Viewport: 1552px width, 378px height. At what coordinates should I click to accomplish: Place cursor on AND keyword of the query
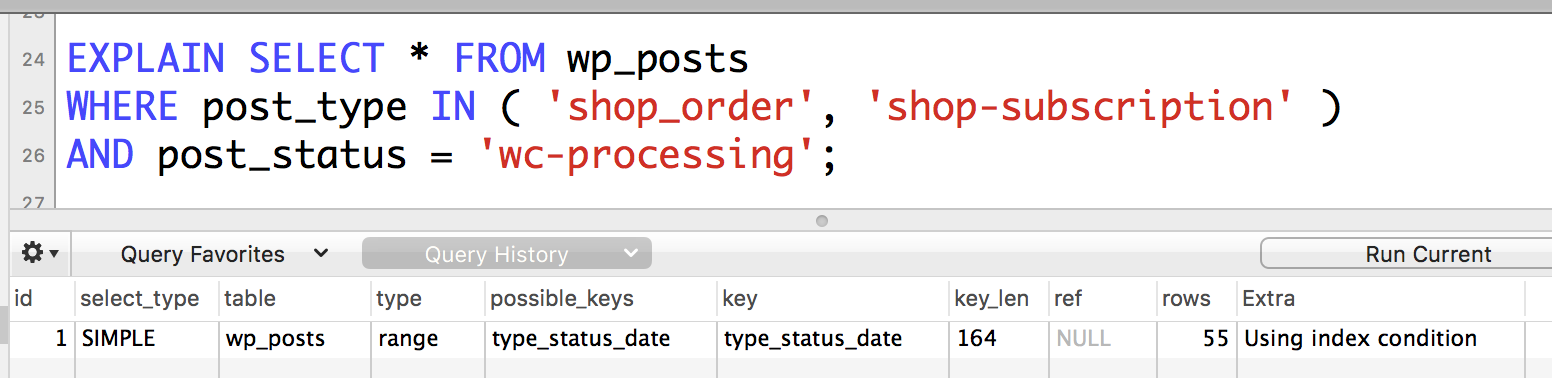click(100, 155)
